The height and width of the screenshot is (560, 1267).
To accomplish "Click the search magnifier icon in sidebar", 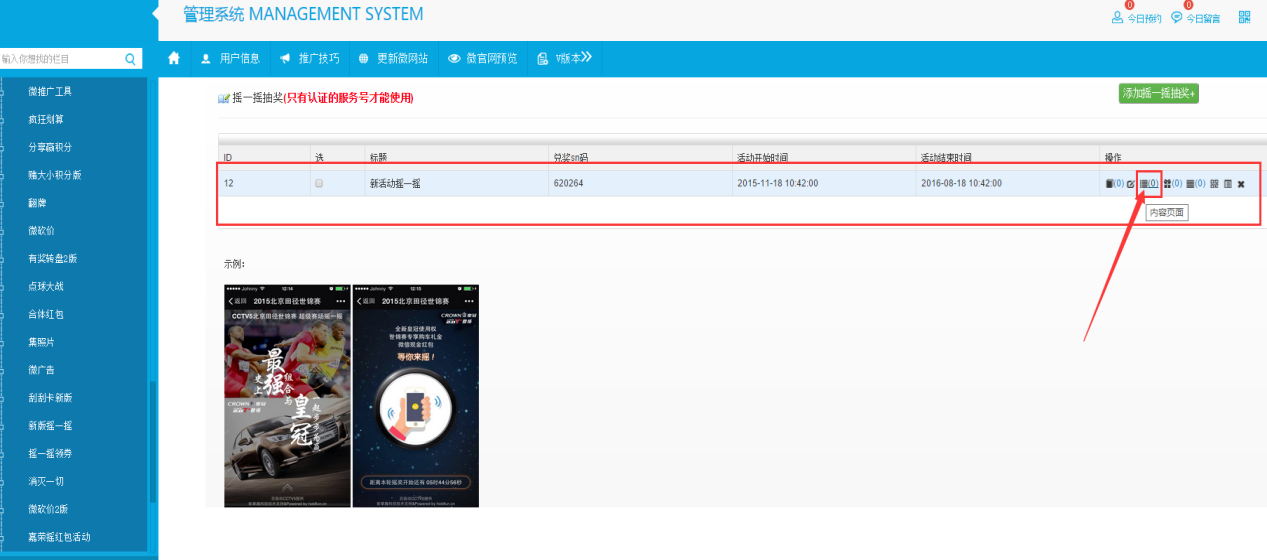I will point(130,59).
